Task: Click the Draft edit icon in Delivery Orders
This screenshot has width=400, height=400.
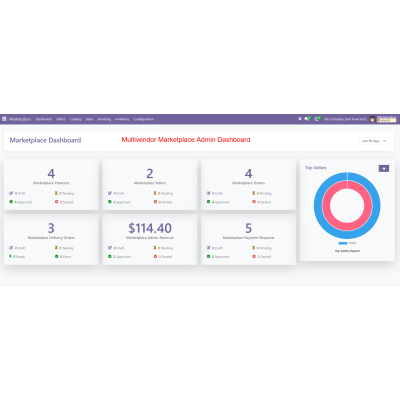Action: point(11,248)
